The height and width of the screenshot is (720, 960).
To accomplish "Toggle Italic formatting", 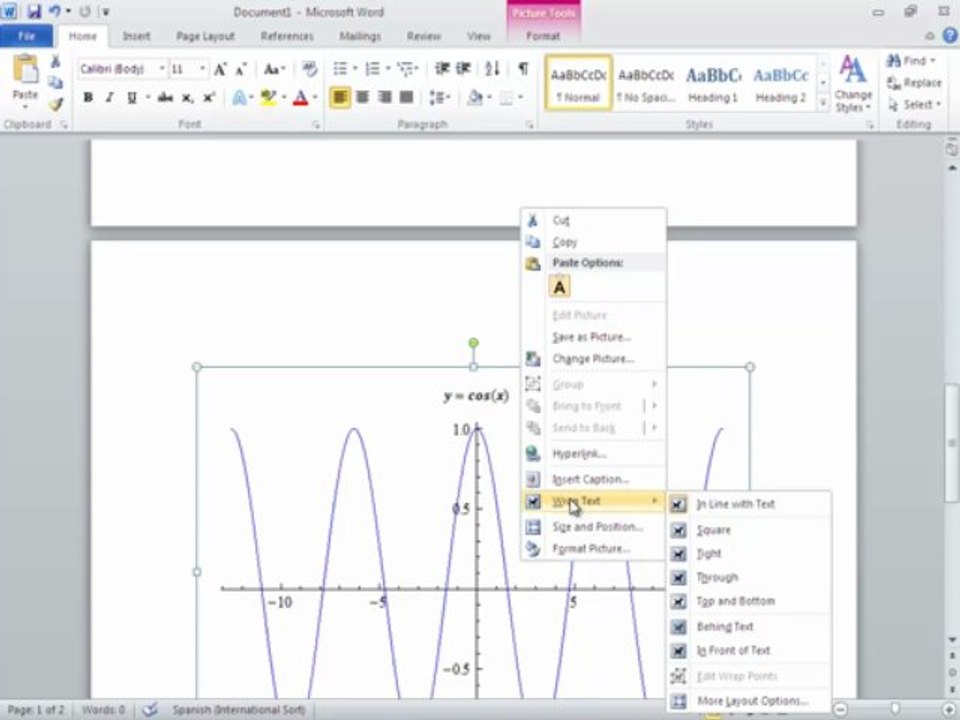I will click(x=110, y=97).
